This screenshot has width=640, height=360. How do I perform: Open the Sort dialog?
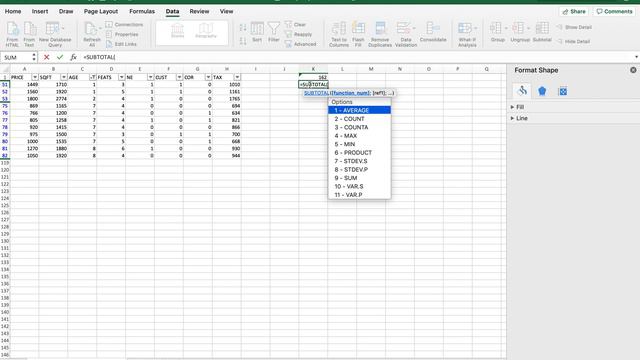(257, 32)
